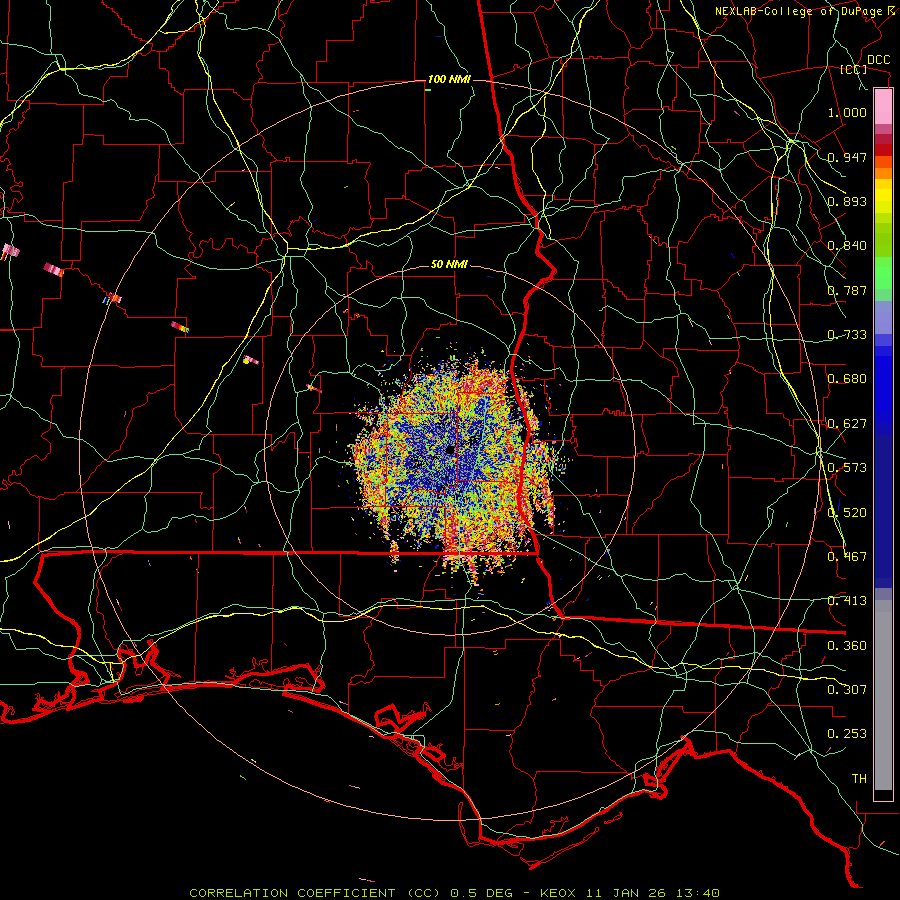The image size is (900, 900).
Task: Click the TH threshold label
Action: click(859, 778)
